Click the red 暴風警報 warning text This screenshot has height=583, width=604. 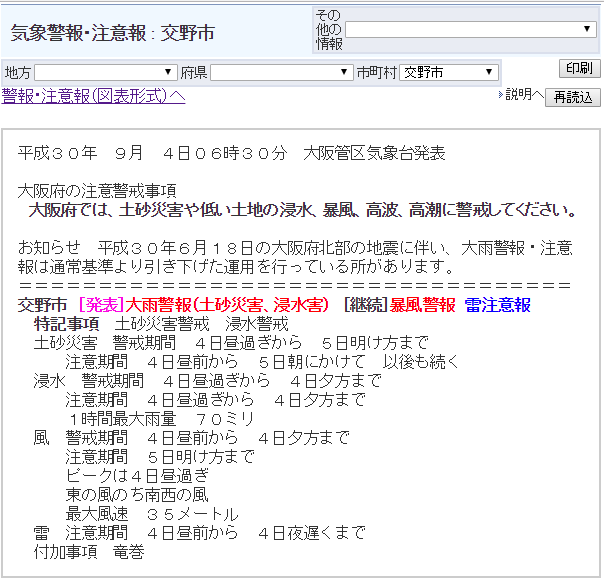point(422,305)
